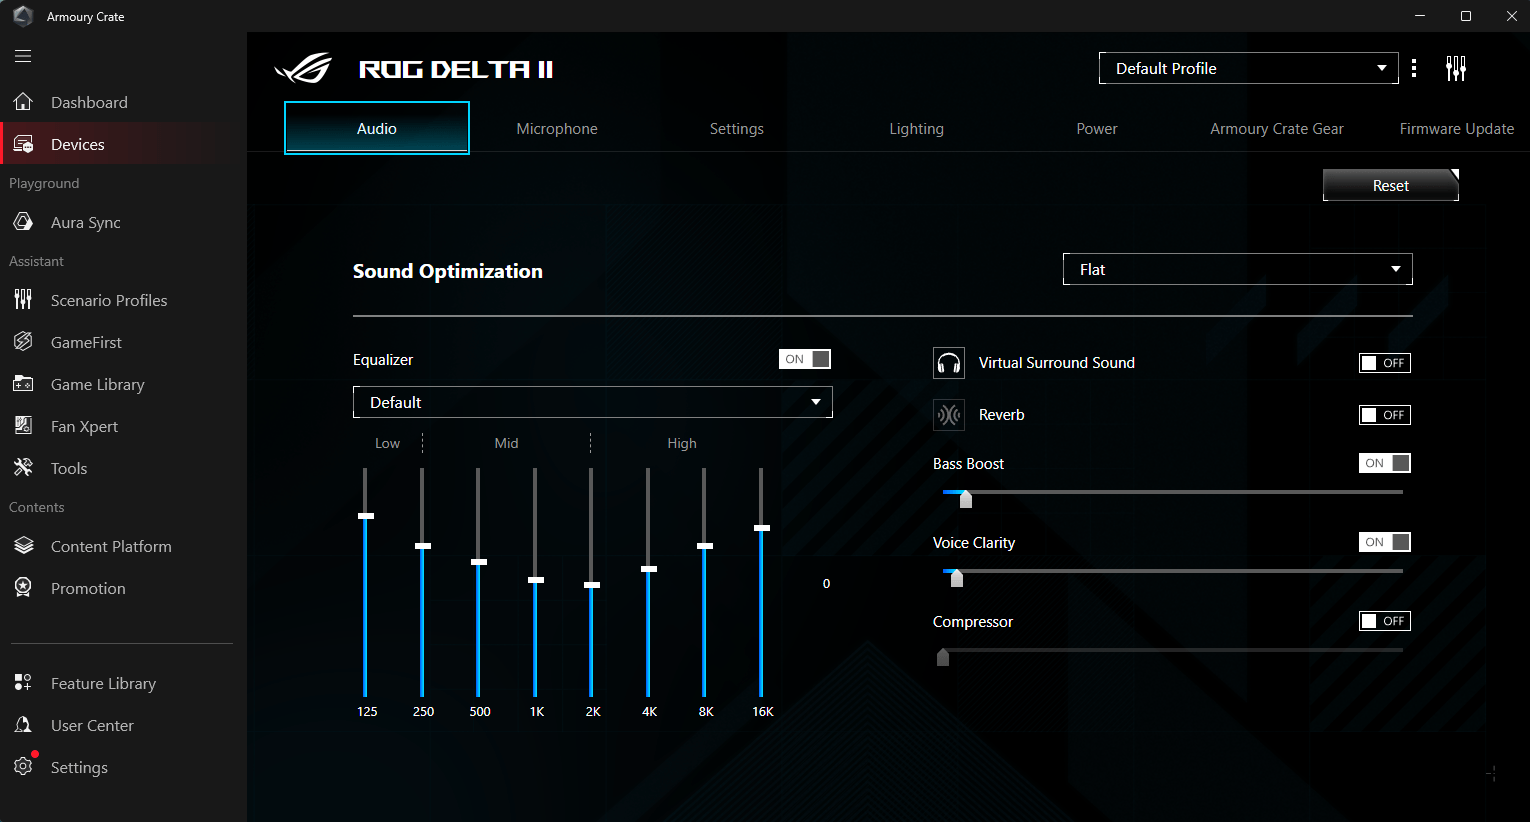1530x822 pixels.
Task: Enable the Compressor toggle
Action: [1385, 621]
